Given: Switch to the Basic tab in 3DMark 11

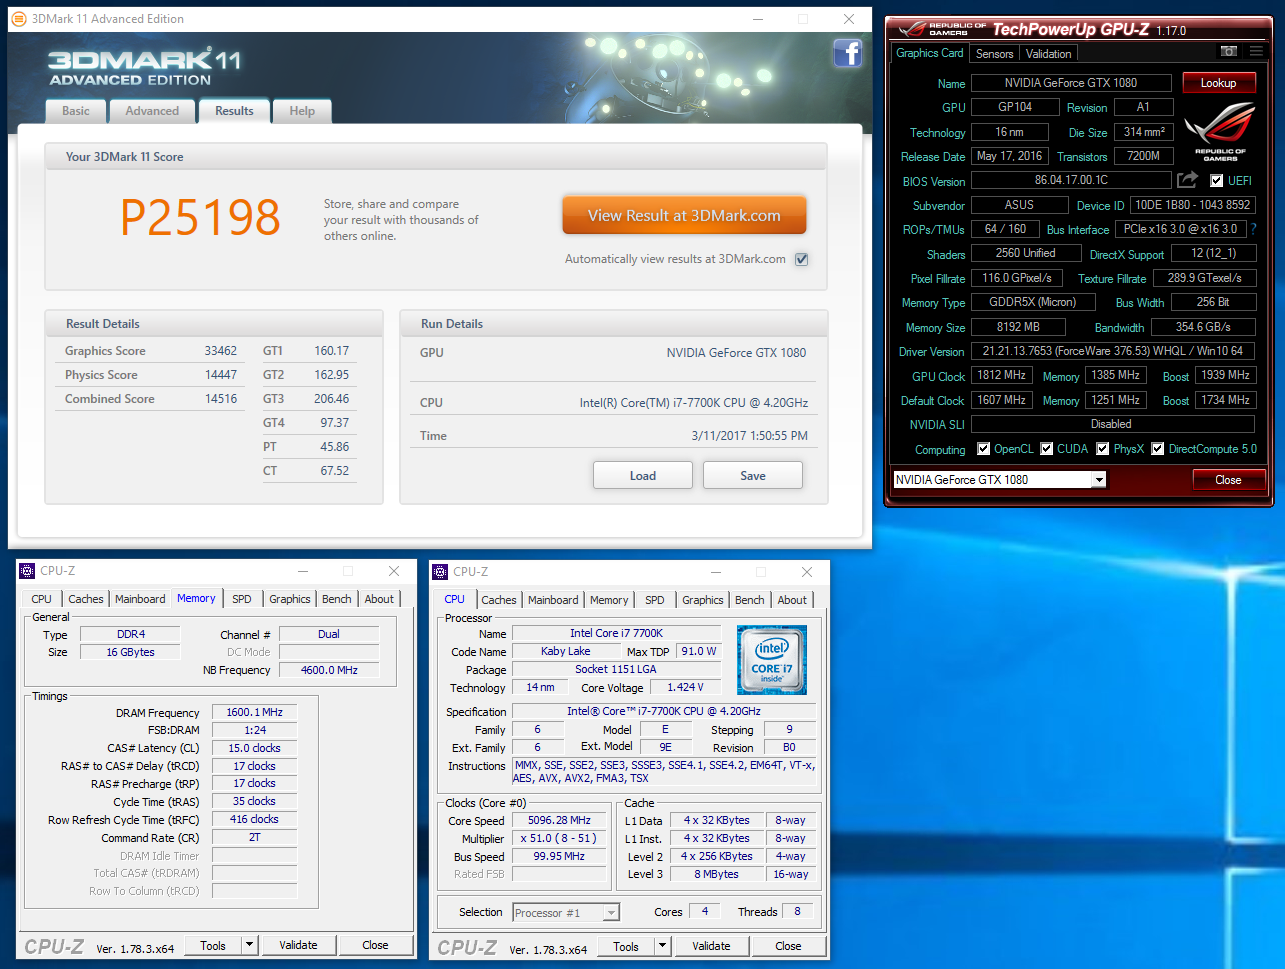Looking at the screenshot, I should pos(76,111).
